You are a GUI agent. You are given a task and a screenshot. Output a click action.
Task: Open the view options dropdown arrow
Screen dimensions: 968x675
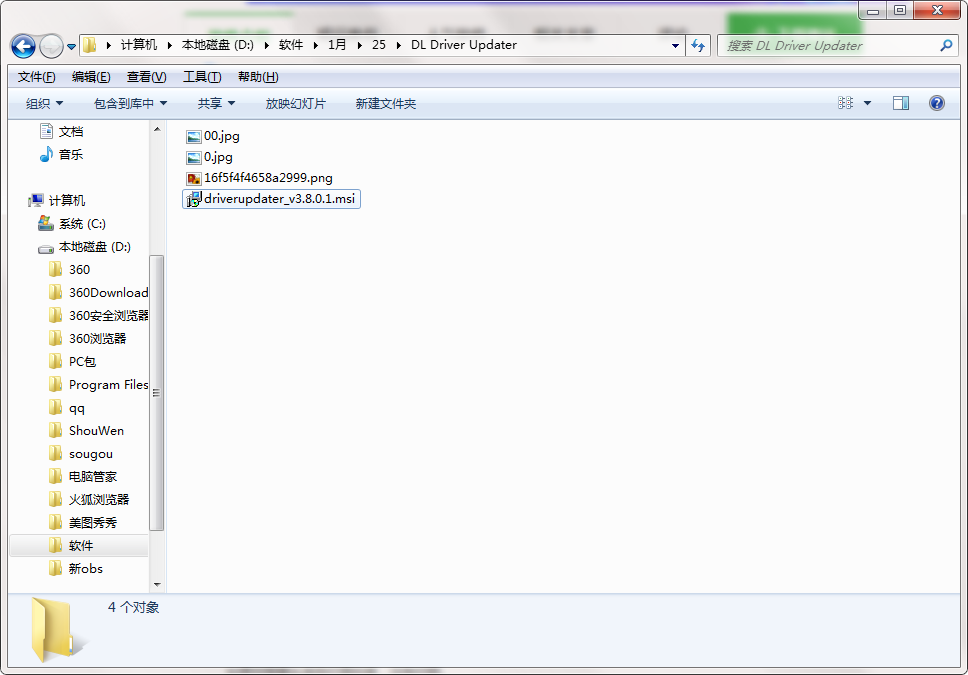click(867, 103)
